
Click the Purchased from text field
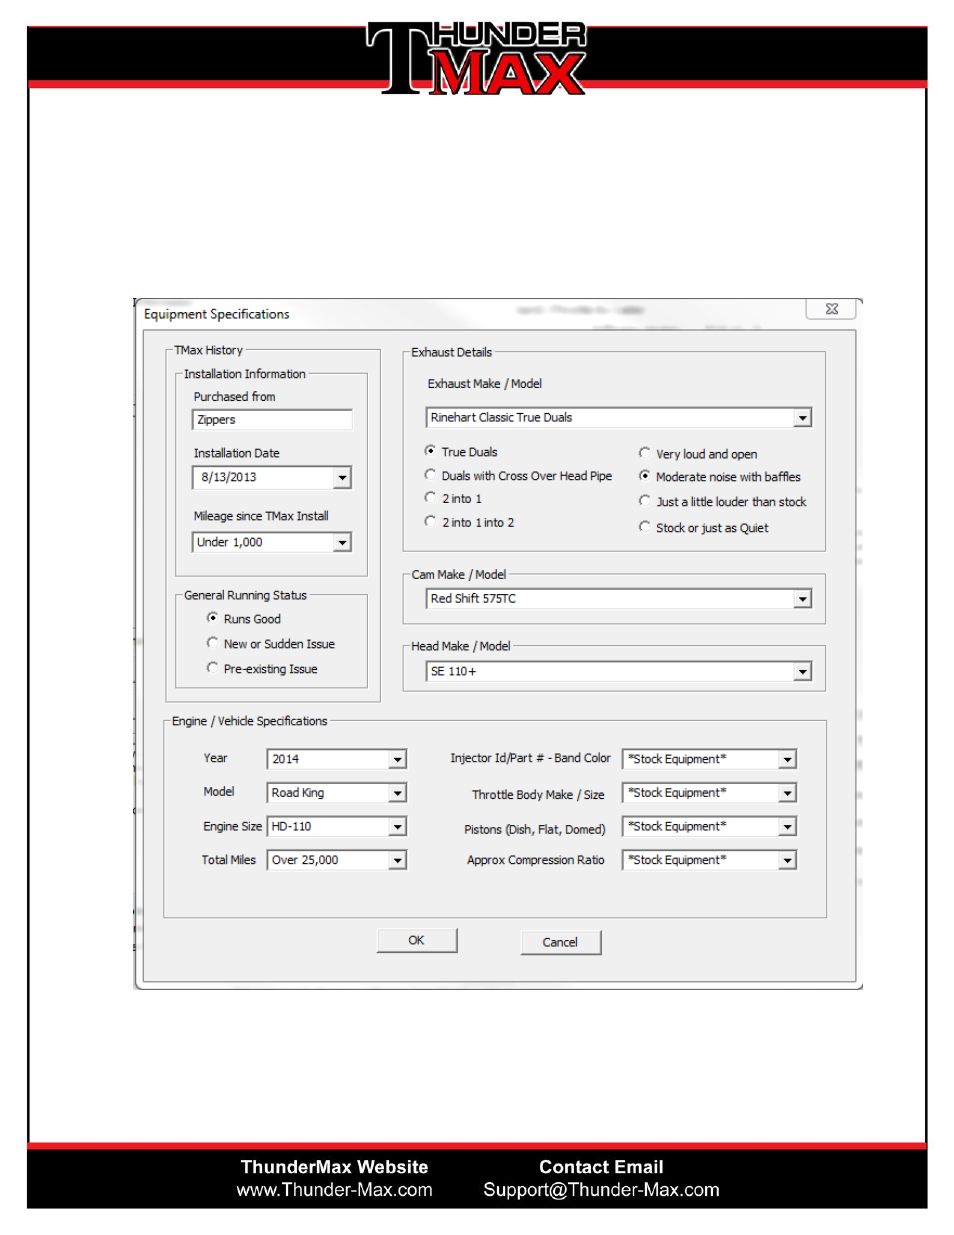pos(272,420)
